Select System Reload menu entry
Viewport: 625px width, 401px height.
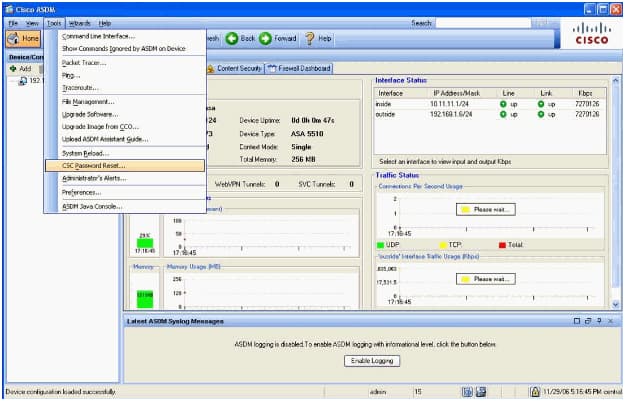125,153
